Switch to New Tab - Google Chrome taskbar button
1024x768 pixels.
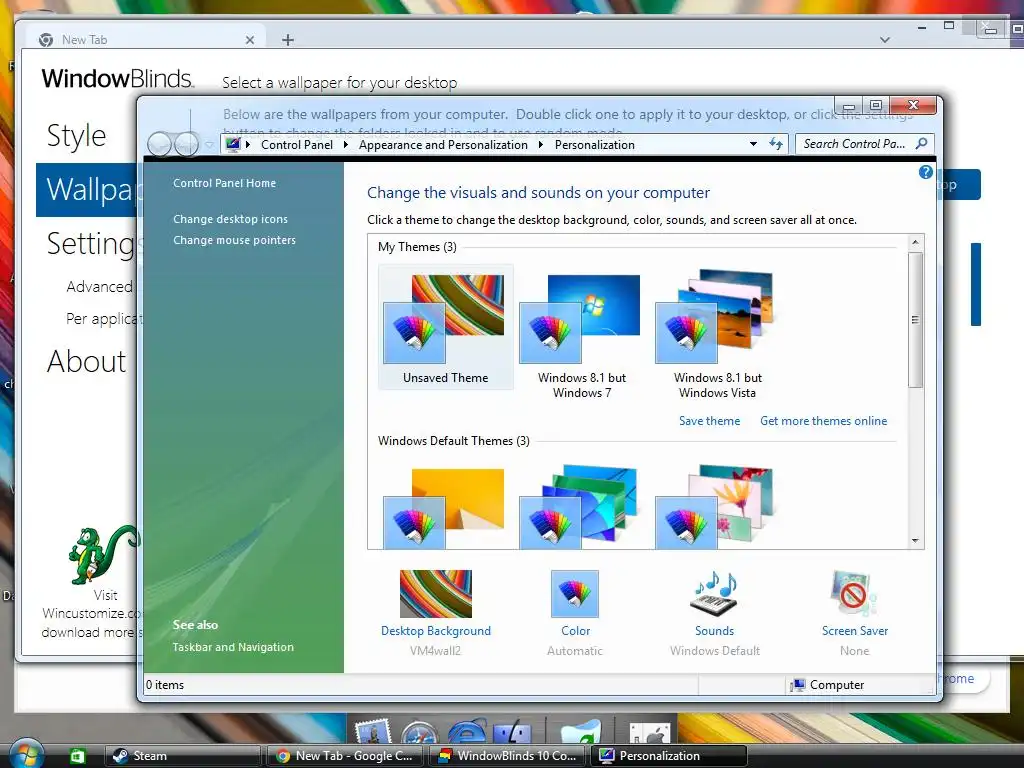tap(345, 756)
